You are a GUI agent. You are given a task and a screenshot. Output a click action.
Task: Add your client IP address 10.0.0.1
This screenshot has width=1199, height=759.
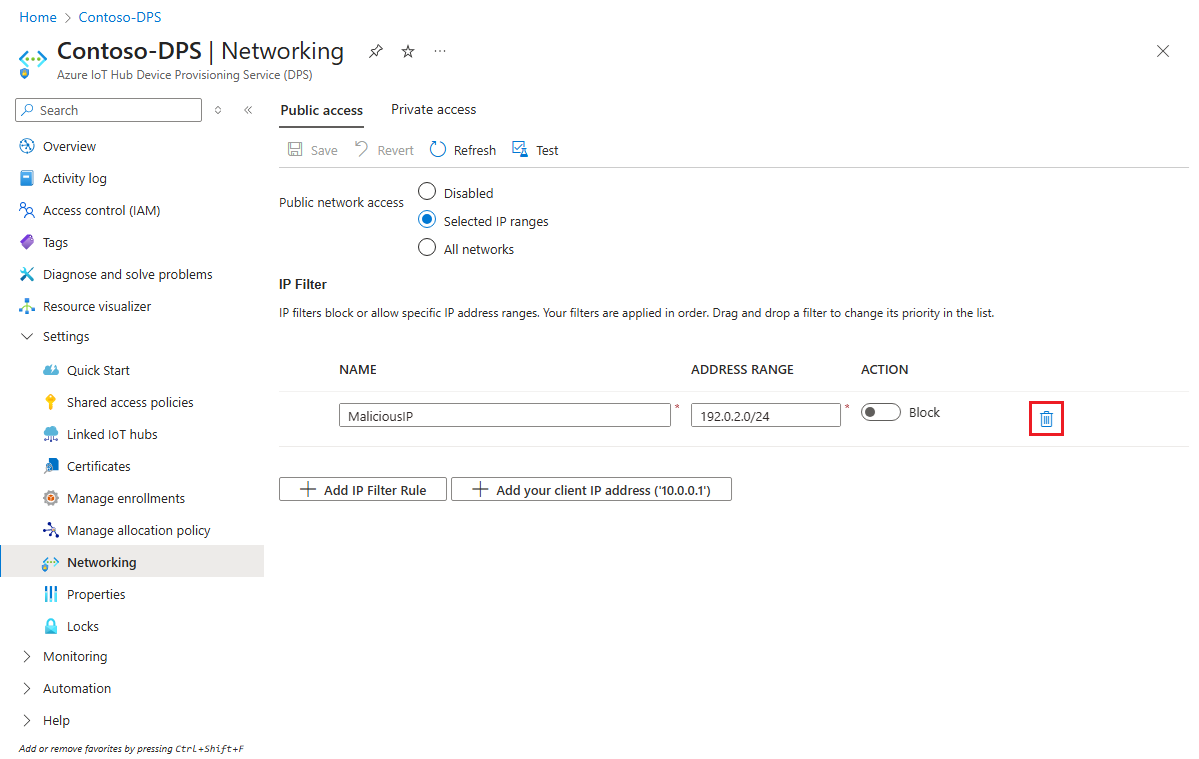[591, 489]
